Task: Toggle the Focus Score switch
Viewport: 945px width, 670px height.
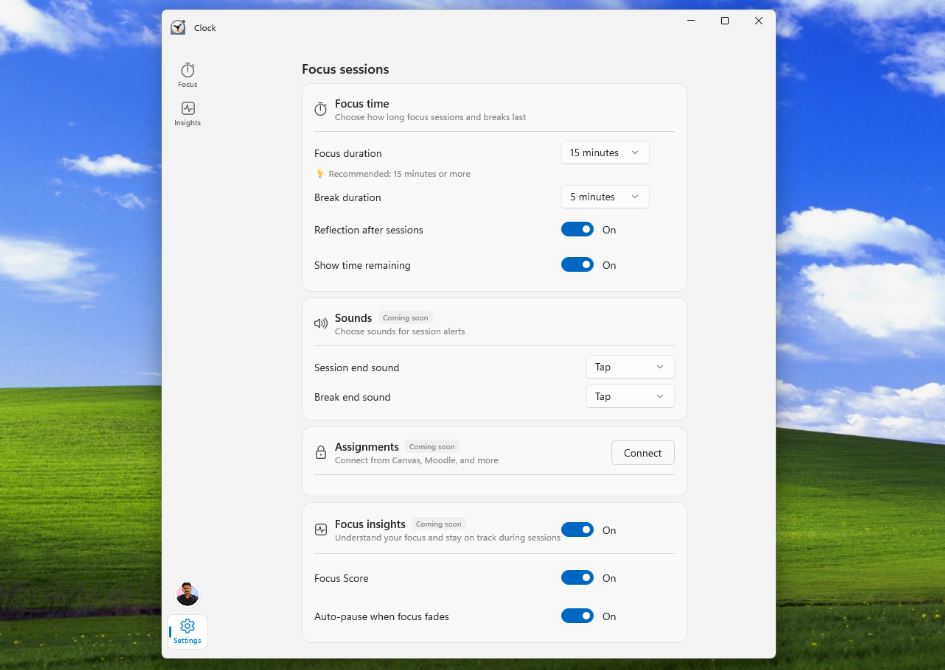Action: click(577, 578)
